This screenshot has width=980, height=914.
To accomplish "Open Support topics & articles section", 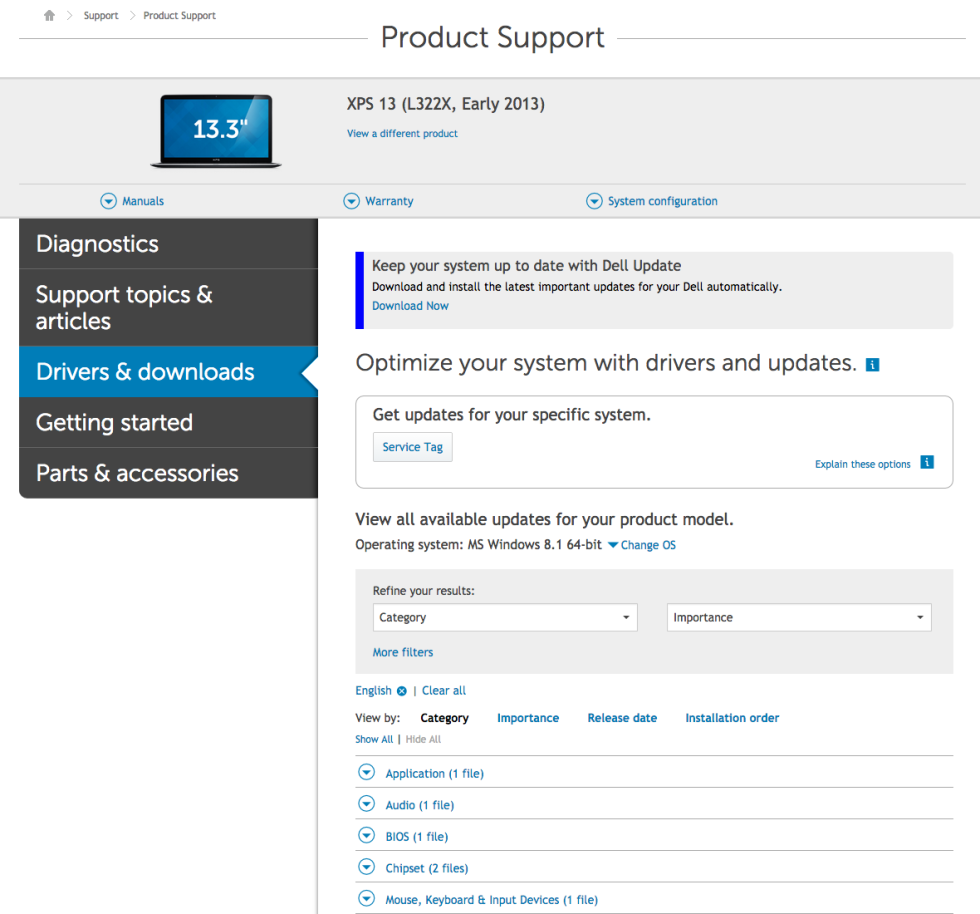I will [169, 308].
